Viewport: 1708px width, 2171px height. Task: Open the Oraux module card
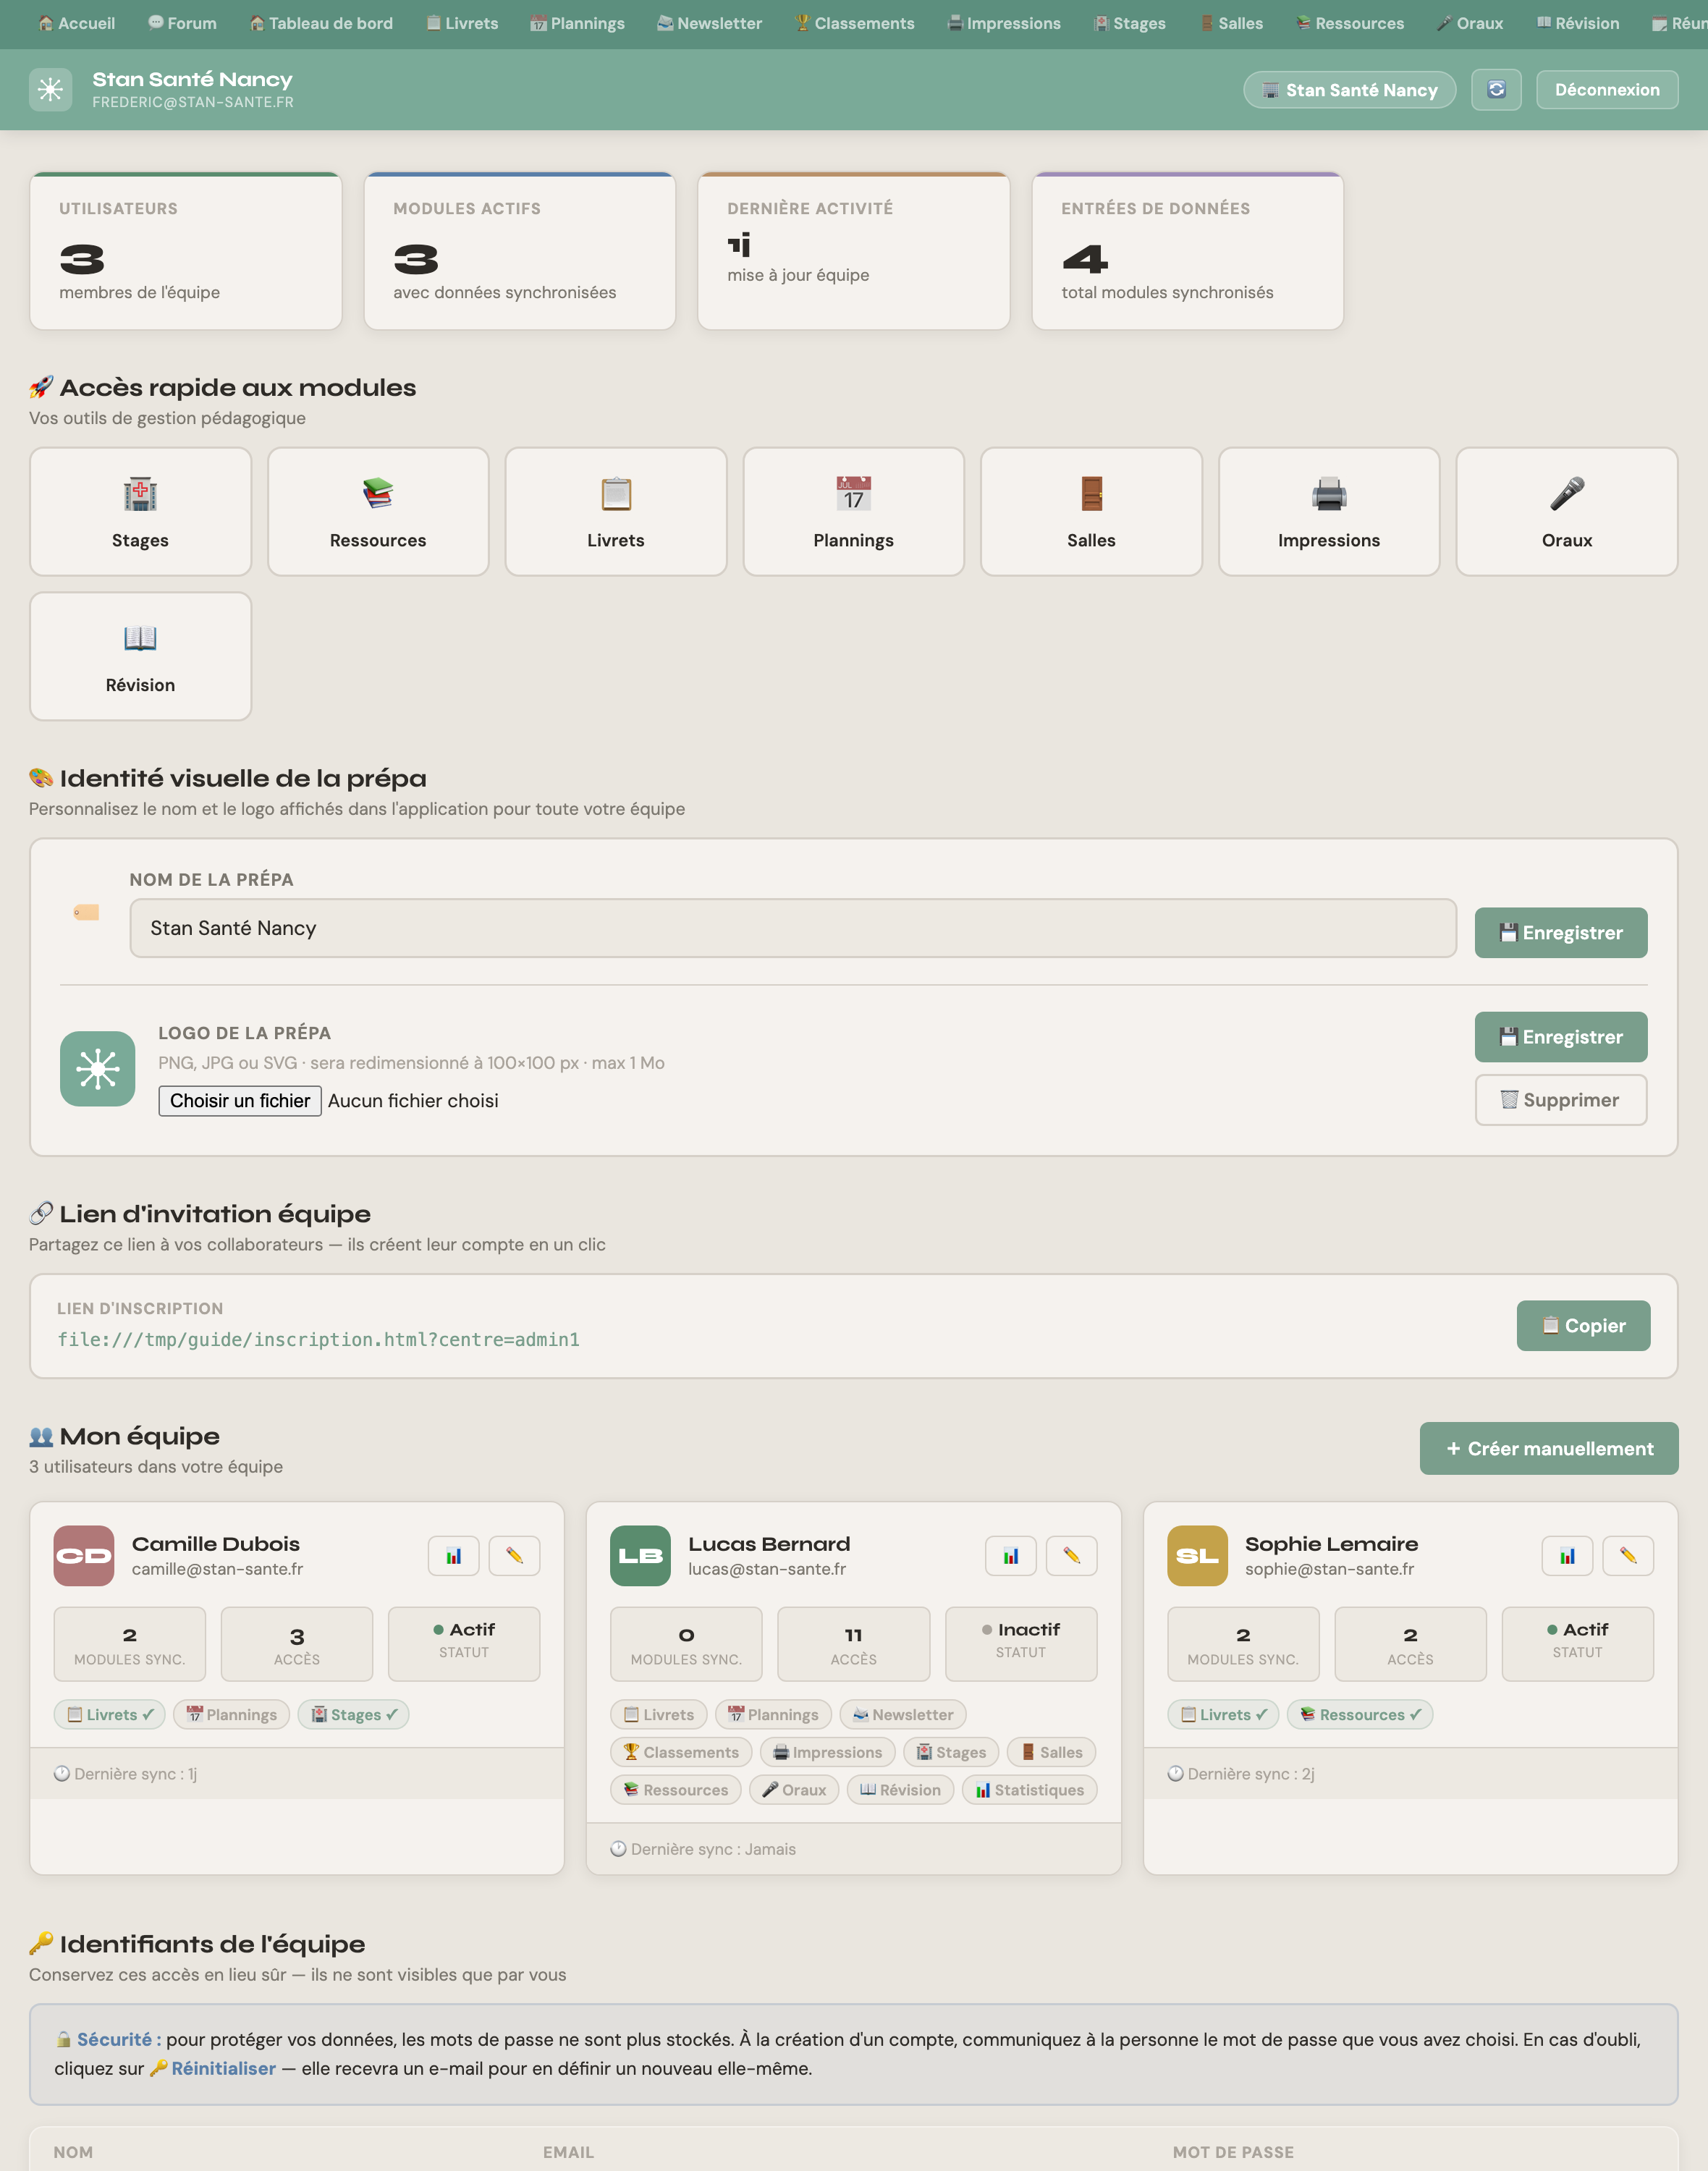(1567, 512)
